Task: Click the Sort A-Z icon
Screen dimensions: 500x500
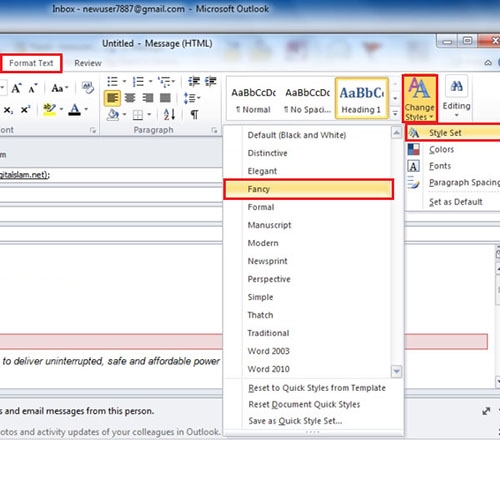Action: click(x=169, y=115)
